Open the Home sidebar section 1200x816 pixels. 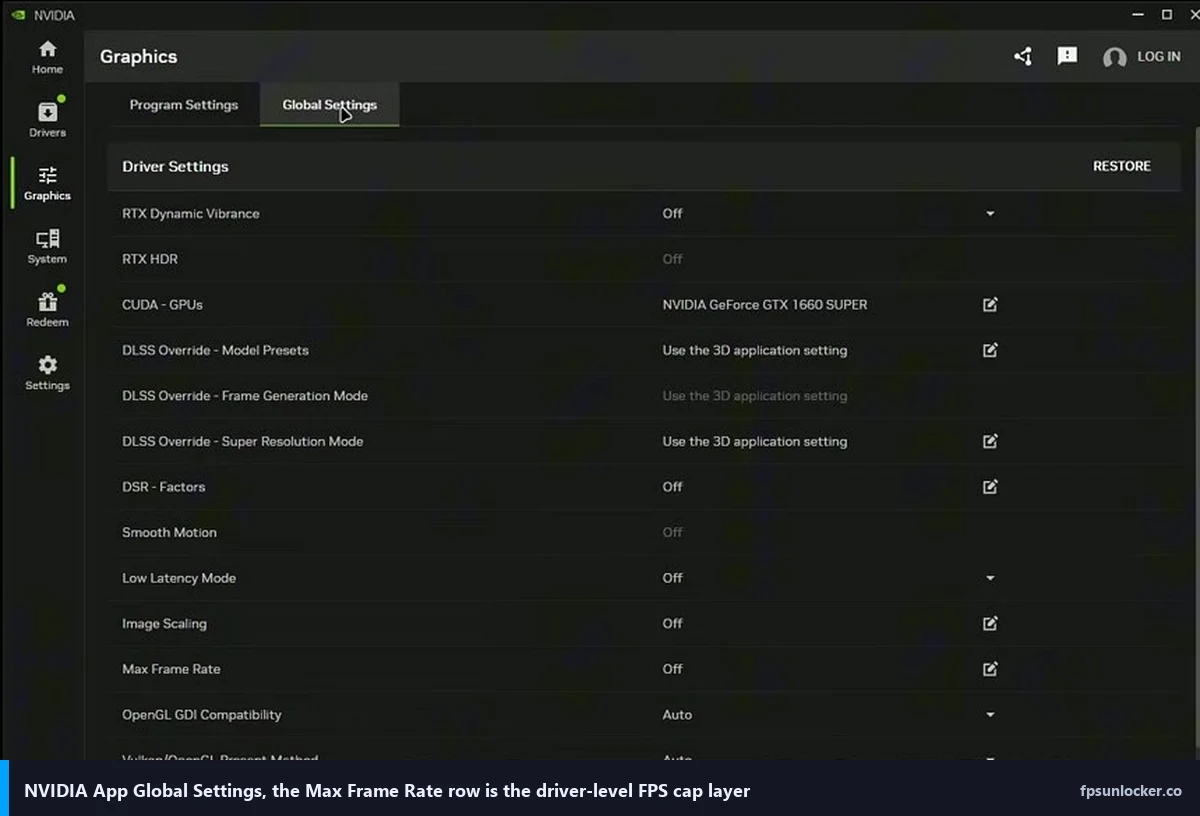click(47, 57)
